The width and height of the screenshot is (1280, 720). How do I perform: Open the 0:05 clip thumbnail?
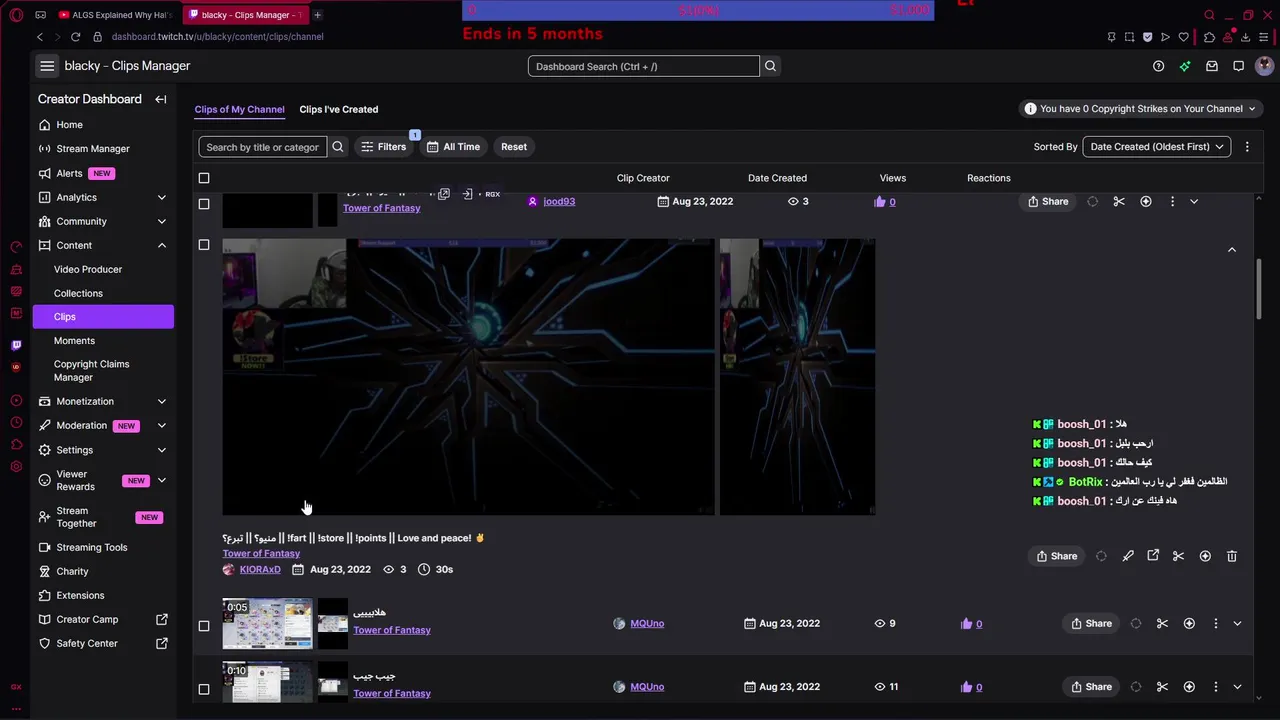click(267, 624)
